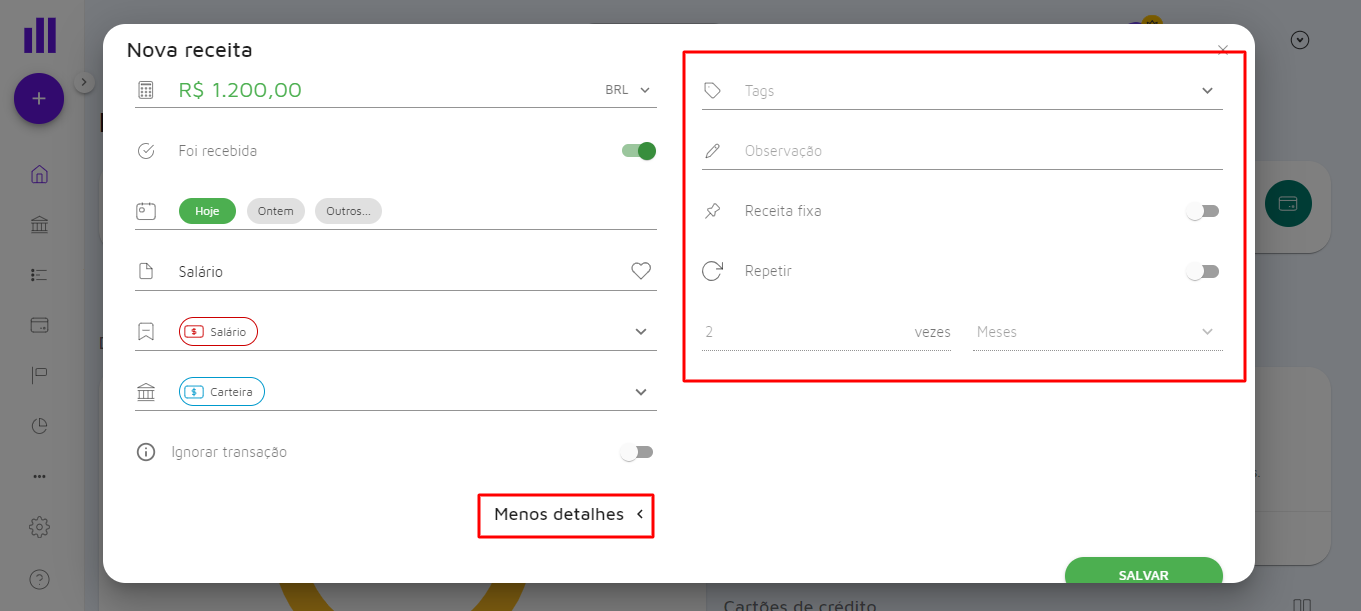Click the Observação text field

(960, 151)
